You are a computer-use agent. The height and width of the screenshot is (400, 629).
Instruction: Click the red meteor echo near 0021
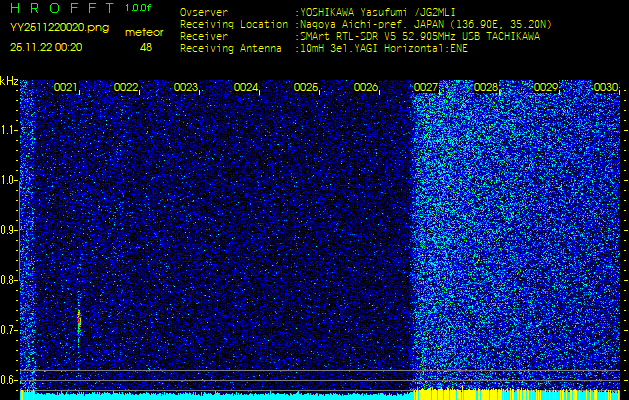[79, 320]
